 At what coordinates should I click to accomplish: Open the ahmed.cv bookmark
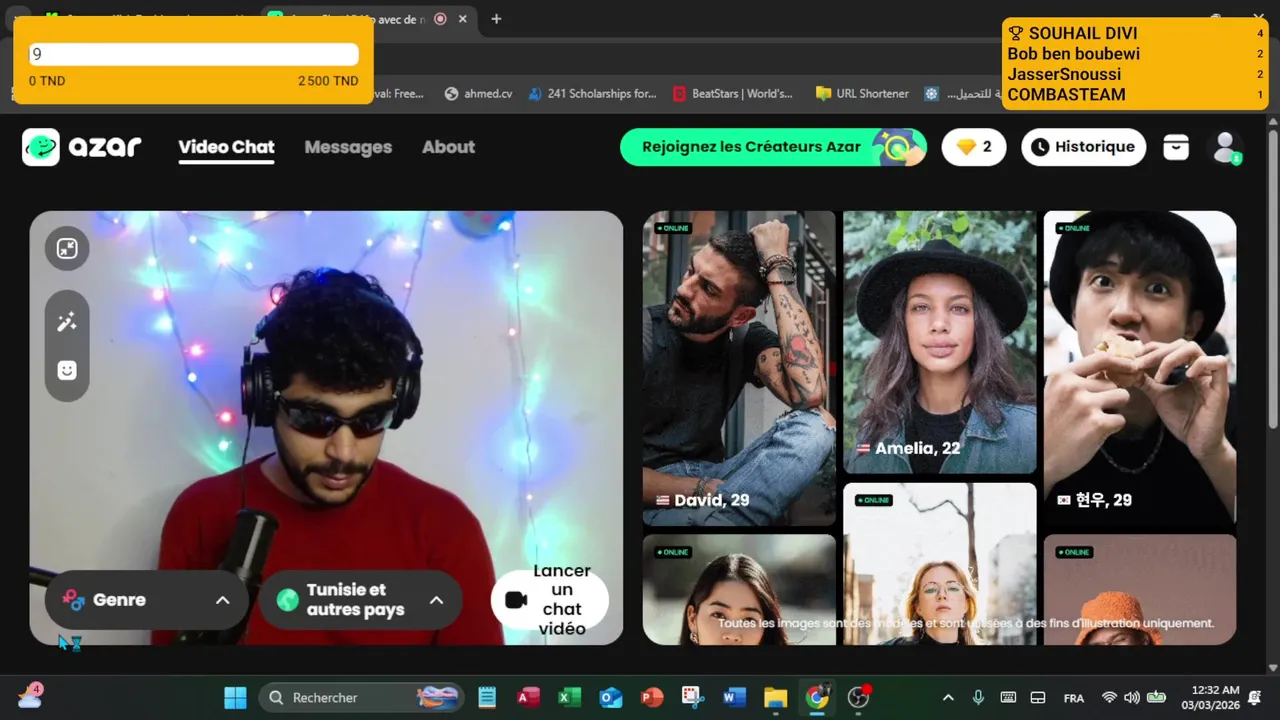pyautogui.click(x=478, y=93)
